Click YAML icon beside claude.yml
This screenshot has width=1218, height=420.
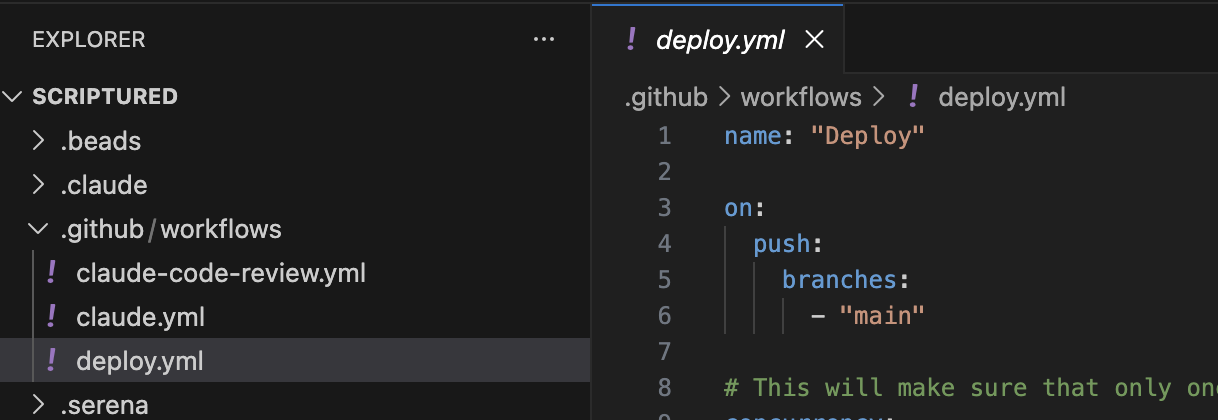[52, 316]
